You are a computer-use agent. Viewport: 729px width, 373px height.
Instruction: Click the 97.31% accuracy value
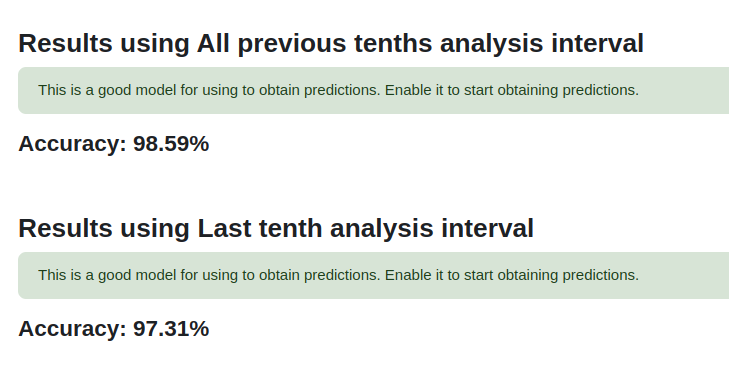[x=171, y=329]
